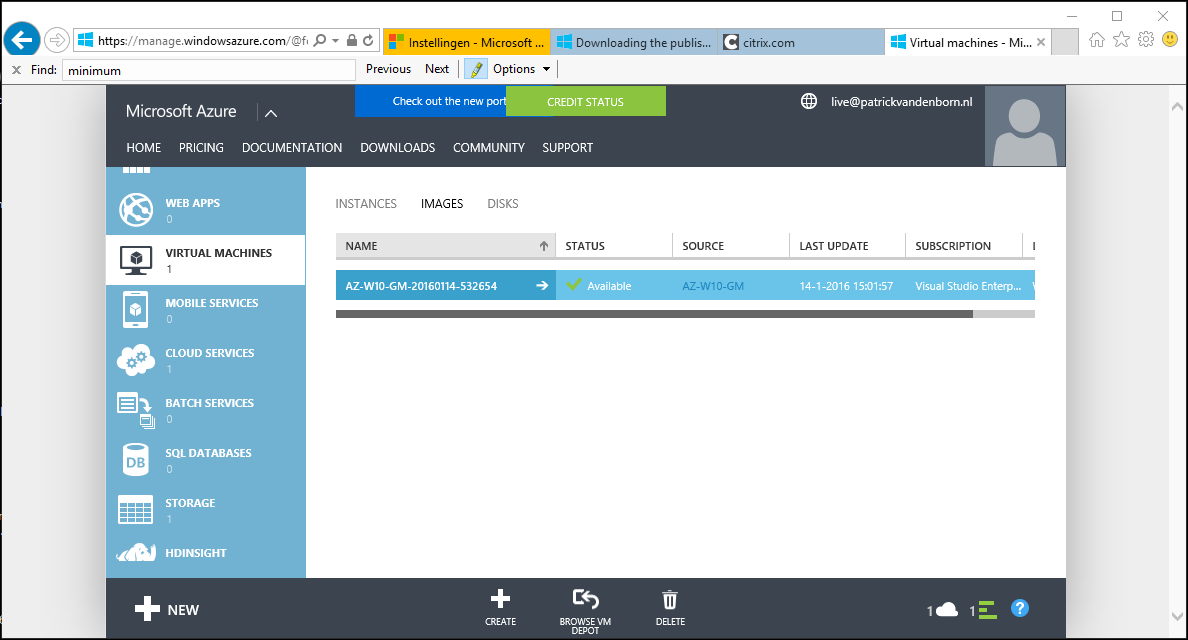Open the browser Home icon
The width and height of the screenshot is (1188, 640).
[x=1097, y=40]
